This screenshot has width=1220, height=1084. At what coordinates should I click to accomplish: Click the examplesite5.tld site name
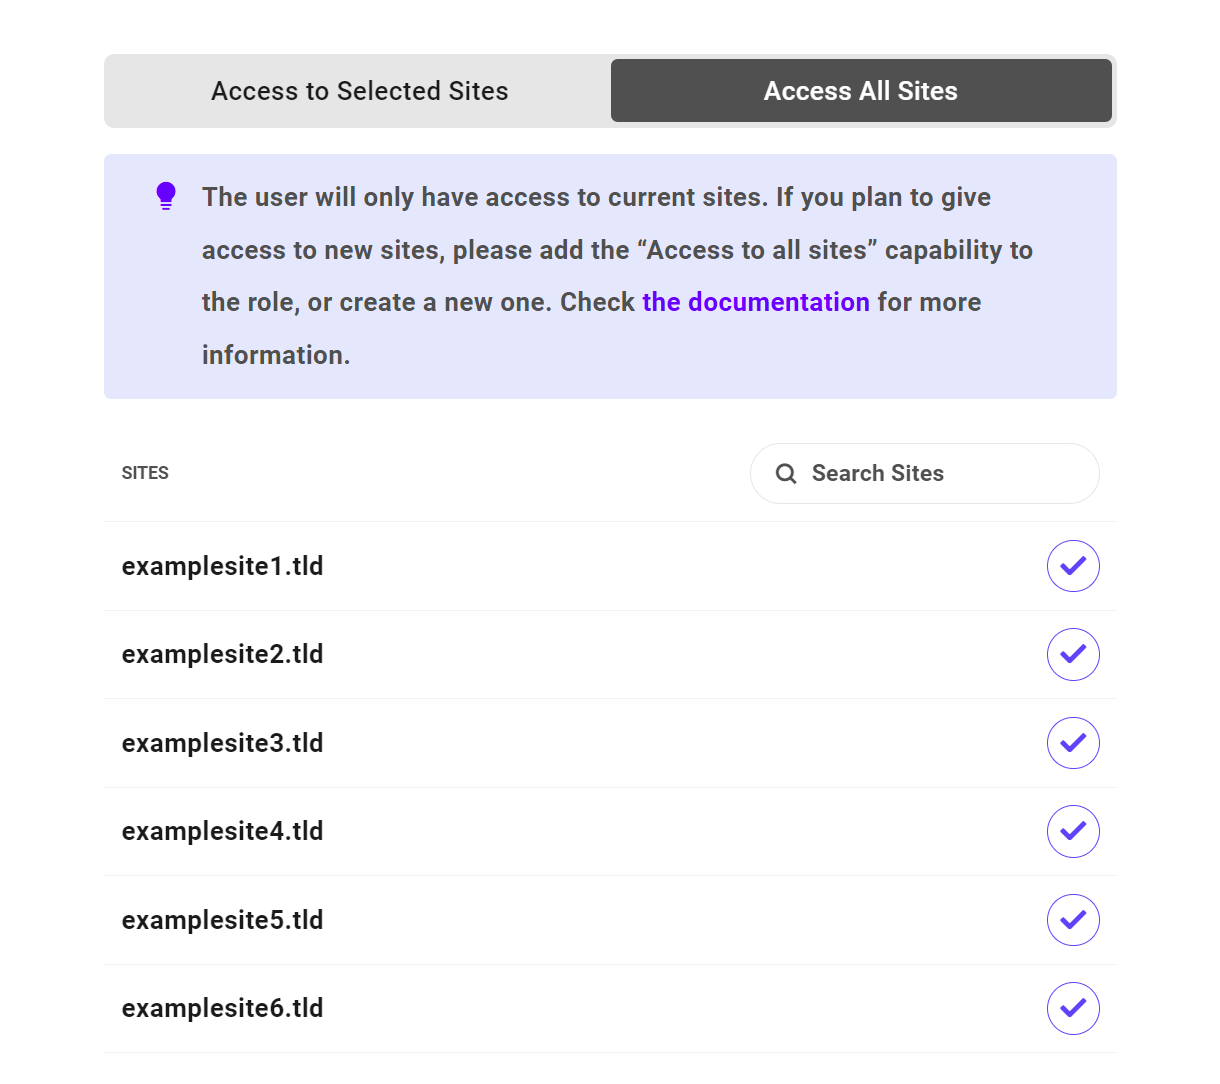223,920
